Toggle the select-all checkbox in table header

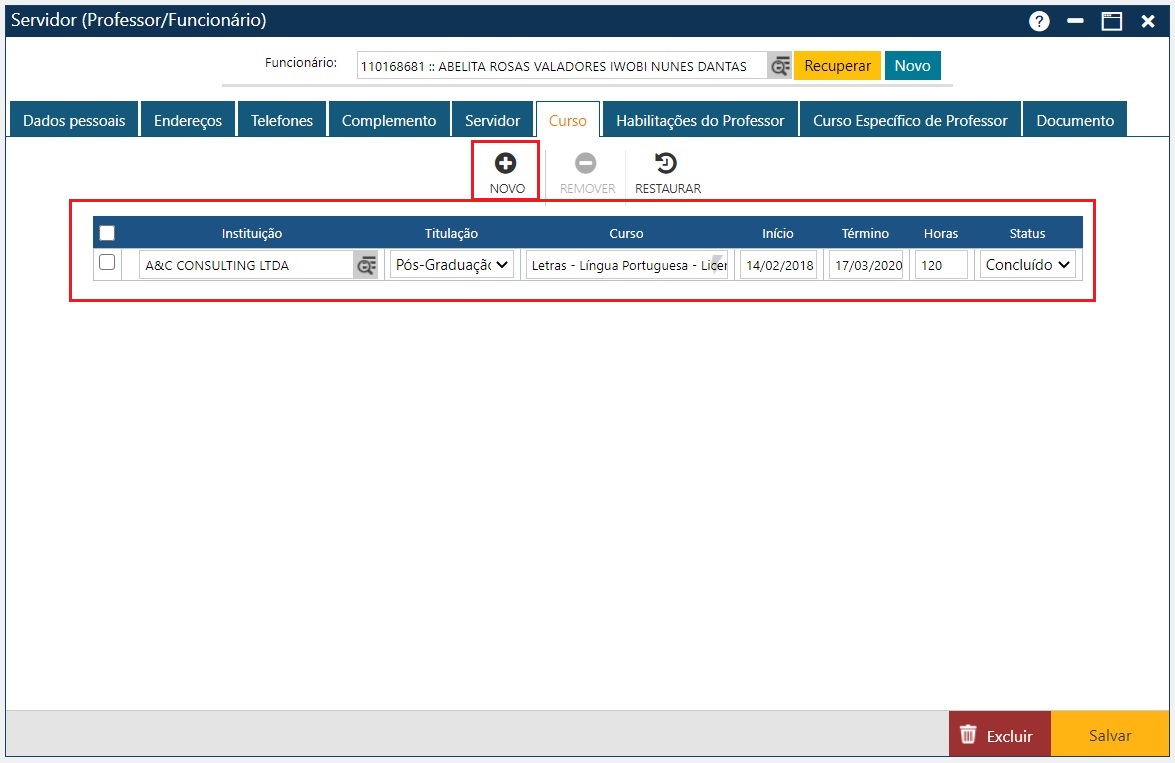pyautogui.click(x=107, y=233)
